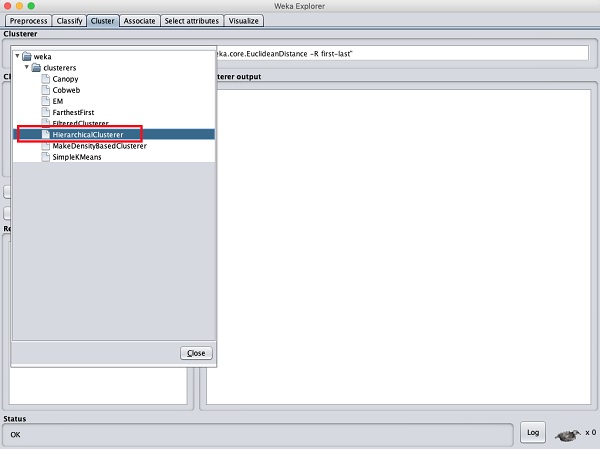Click inside the clusterer output area

399,247
